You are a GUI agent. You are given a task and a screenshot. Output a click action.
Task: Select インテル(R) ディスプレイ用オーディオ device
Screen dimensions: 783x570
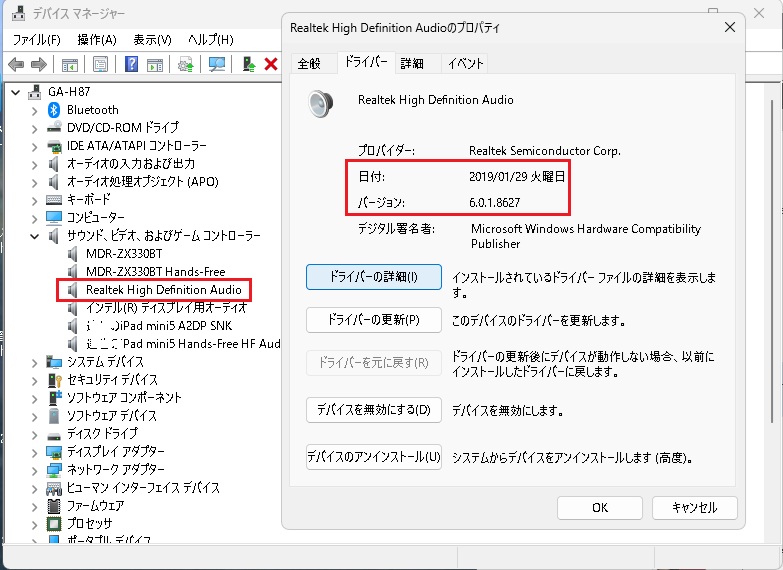[x=166, y=308]
